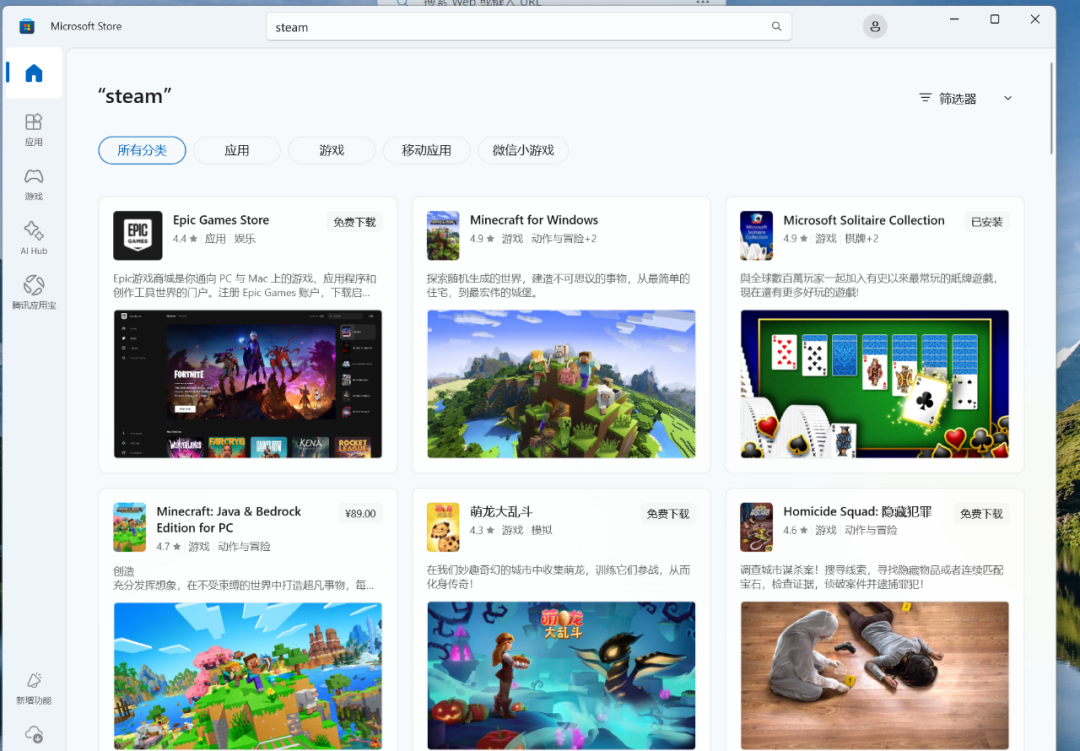
Task: Open 新增功能 in the sidebar
Action: (34, 688)
